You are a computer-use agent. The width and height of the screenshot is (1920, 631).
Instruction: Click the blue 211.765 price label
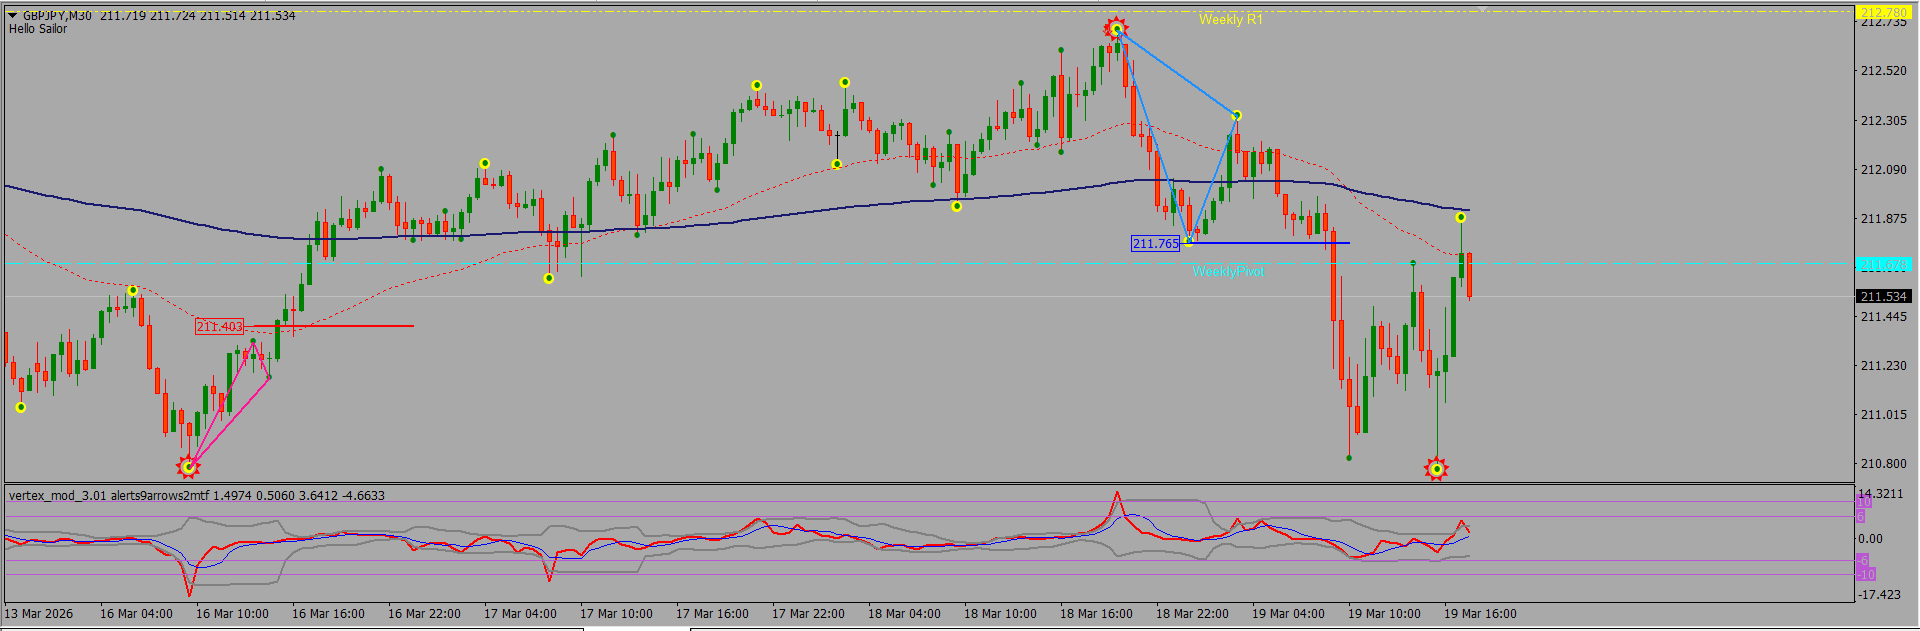click(x=1155, y=243)
